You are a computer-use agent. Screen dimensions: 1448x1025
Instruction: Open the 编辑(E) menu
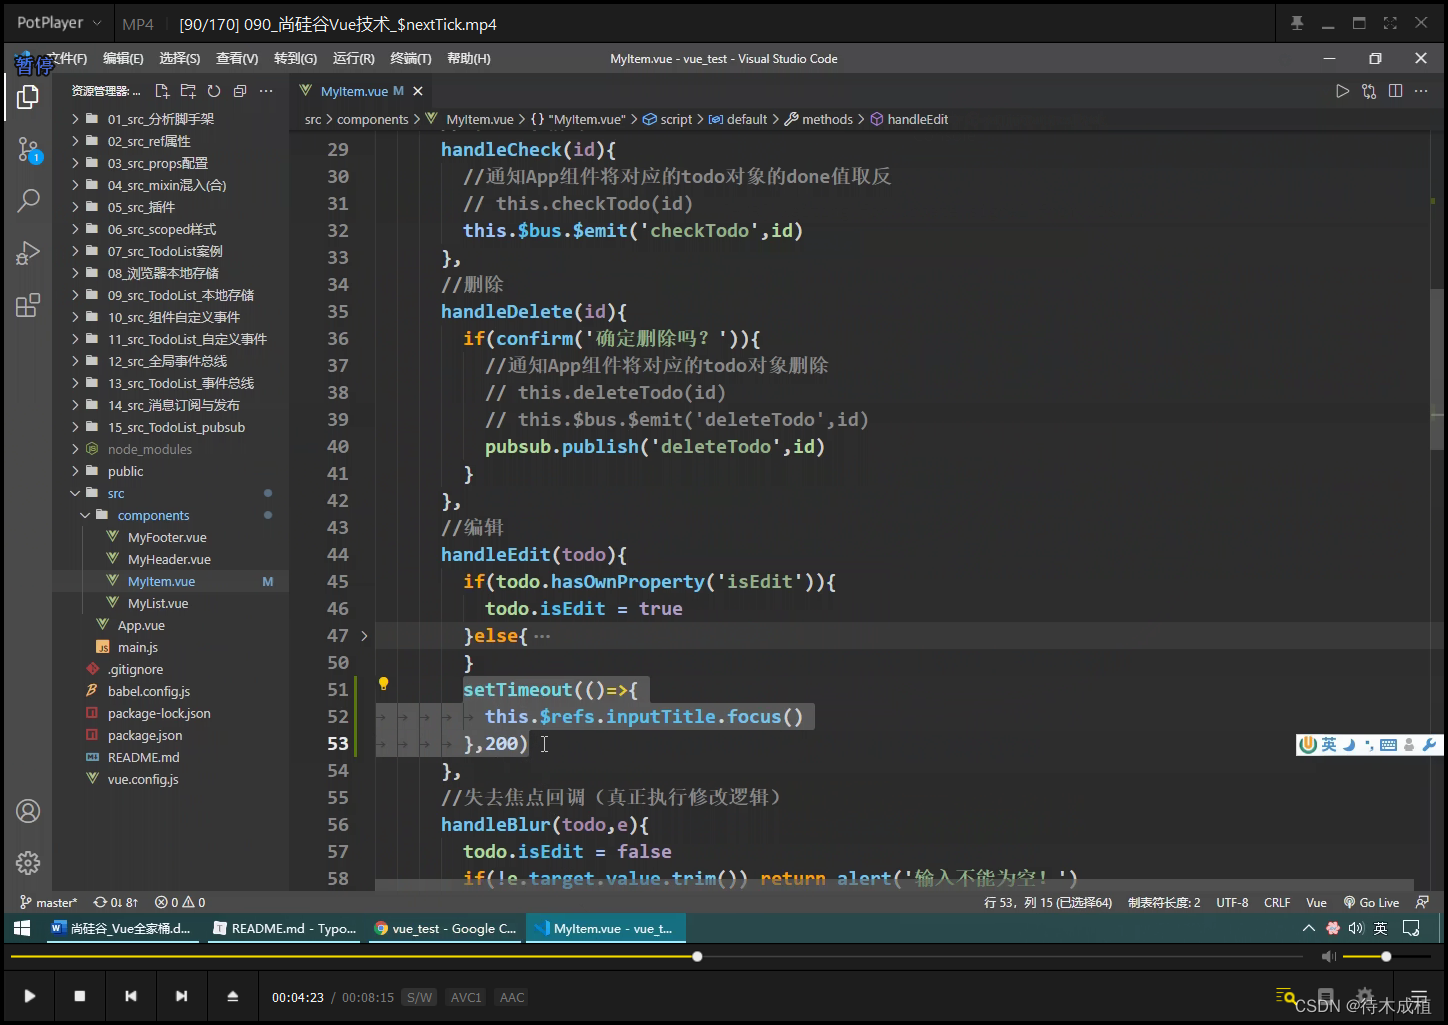[x=123, y=59]
